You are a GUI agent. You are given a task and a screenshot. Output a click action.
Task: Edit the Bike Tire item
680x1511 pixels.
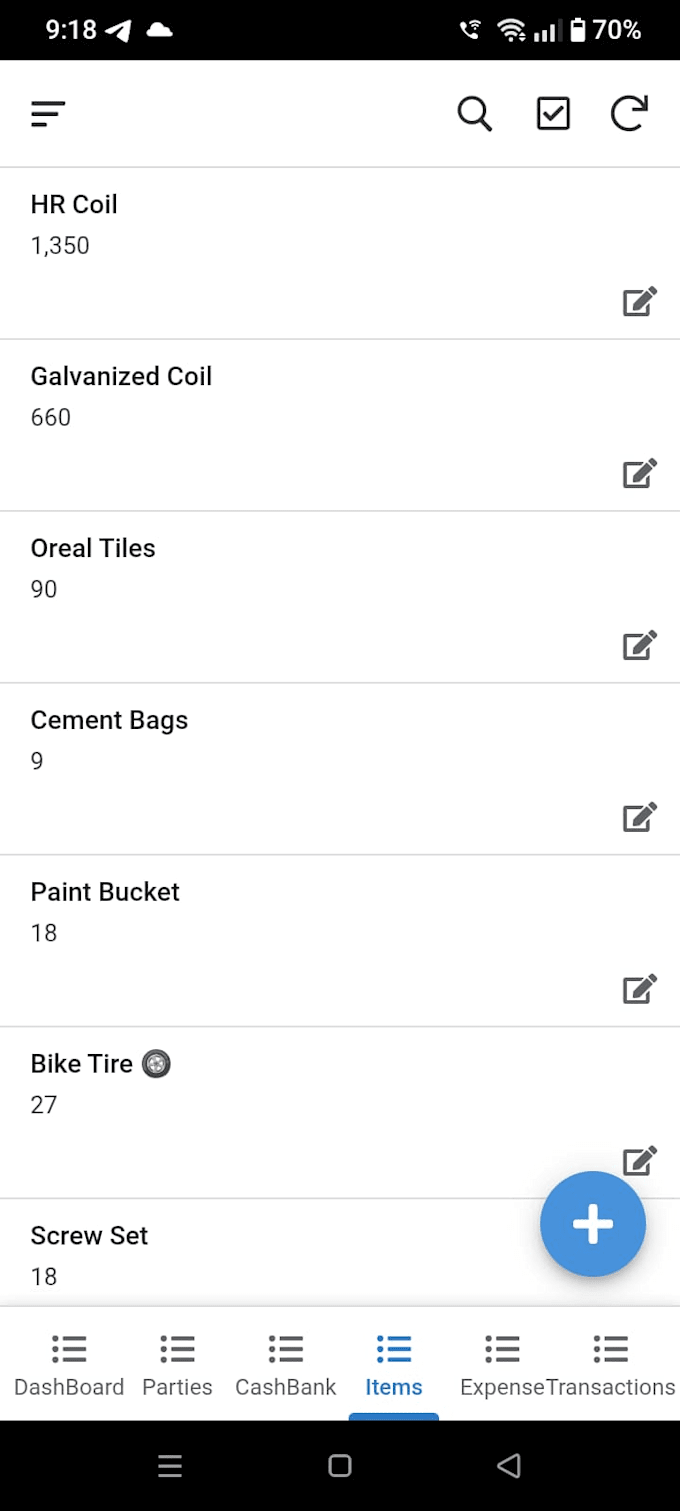(x=640, y=1160)
